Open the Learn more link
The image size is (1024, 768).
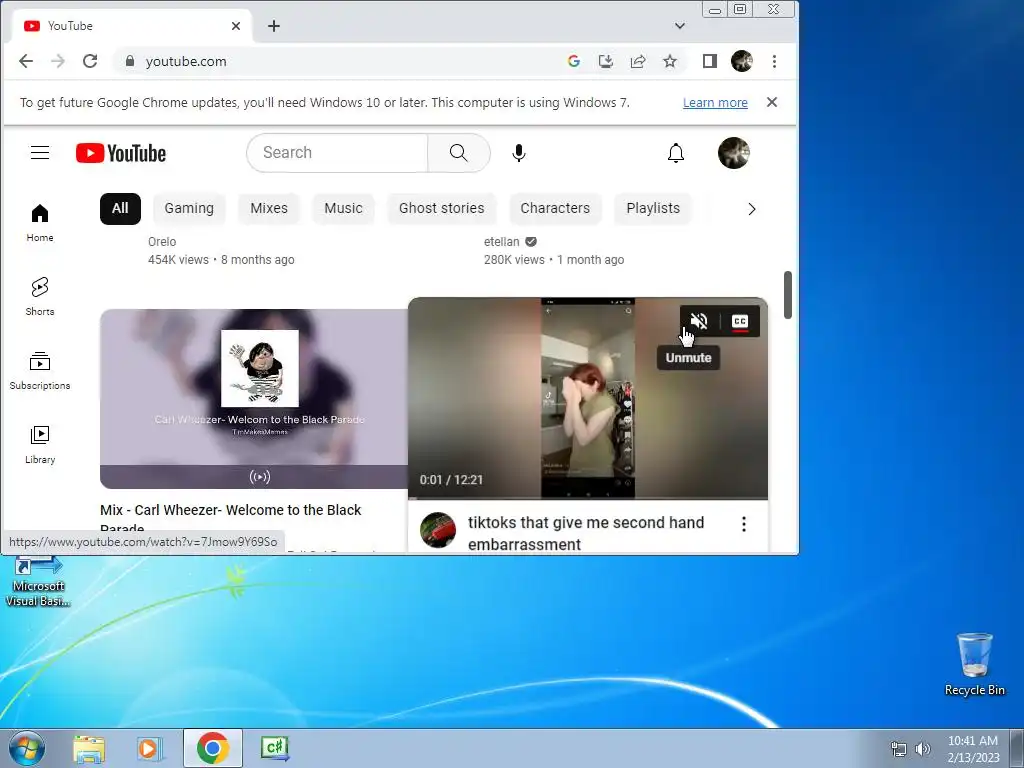coord(715,103)
